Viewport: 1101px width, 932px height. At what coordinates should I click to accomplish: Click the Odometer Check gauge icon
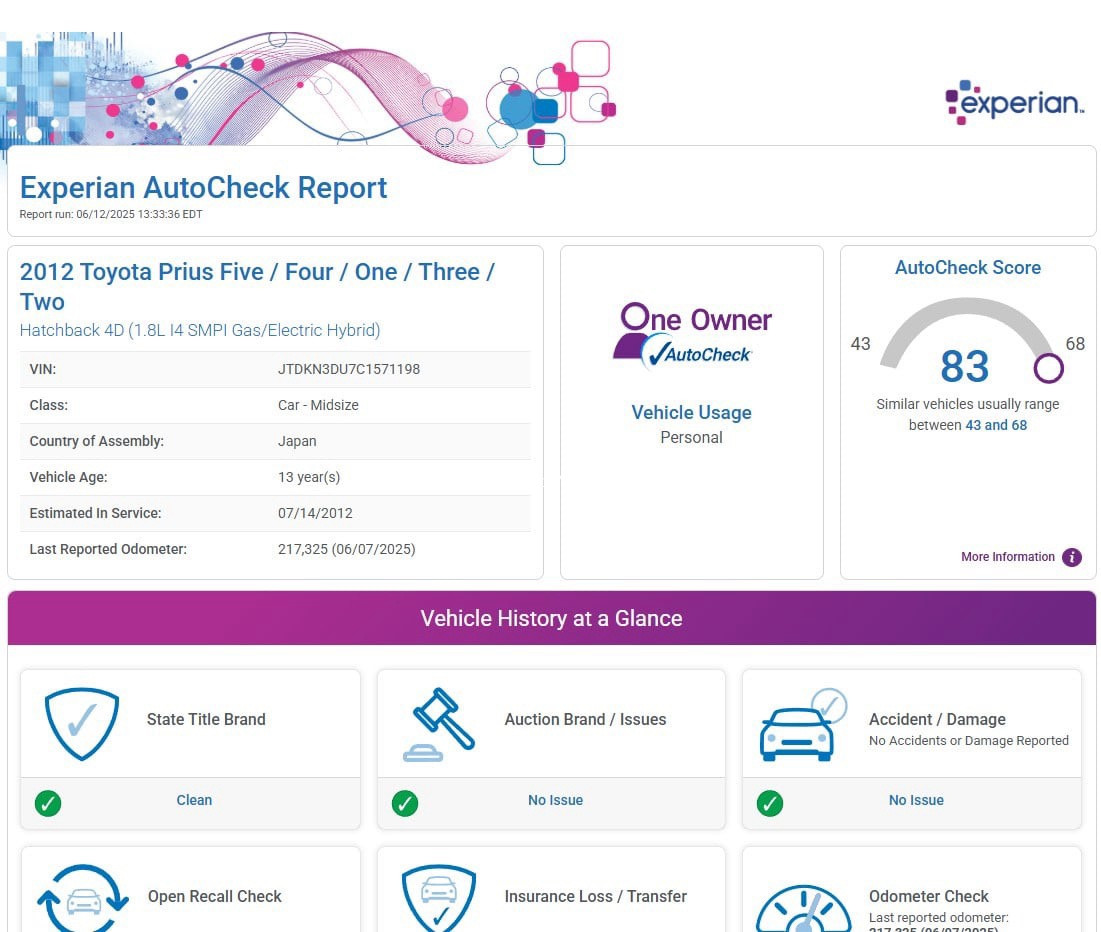pos(803,908)
